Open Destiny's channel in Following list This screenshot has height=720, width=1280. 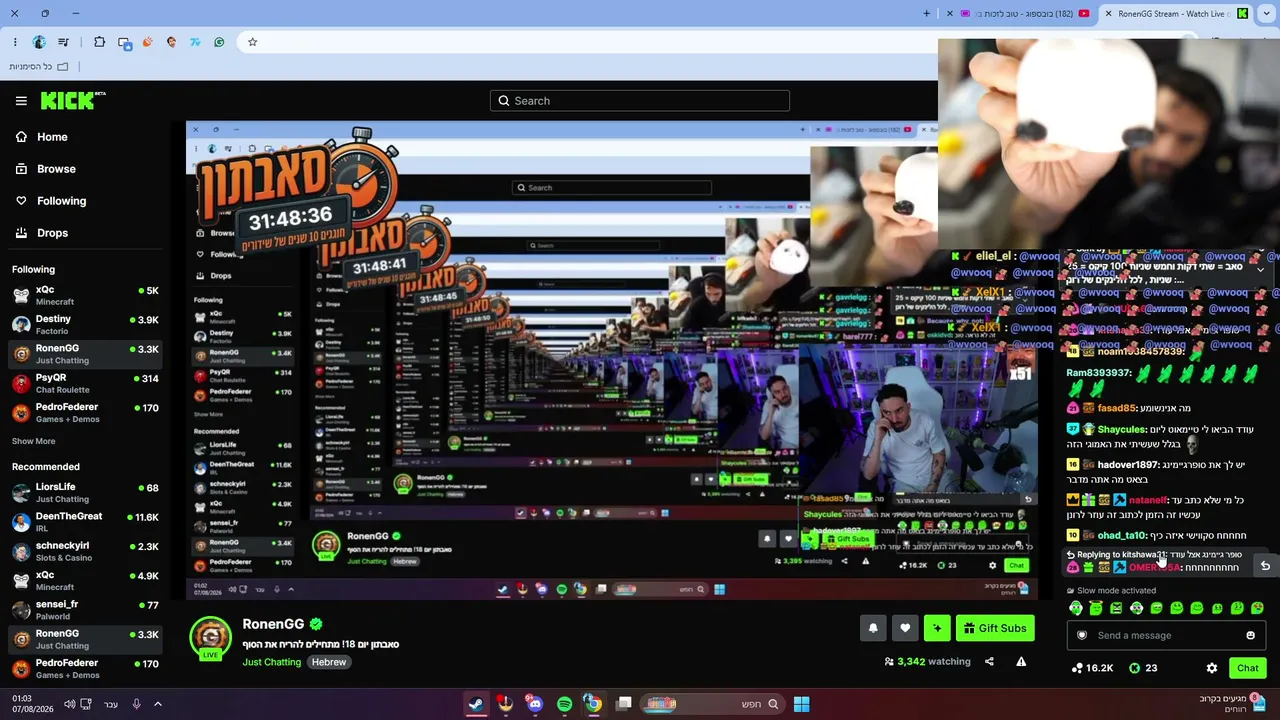(x=85, y=324)
